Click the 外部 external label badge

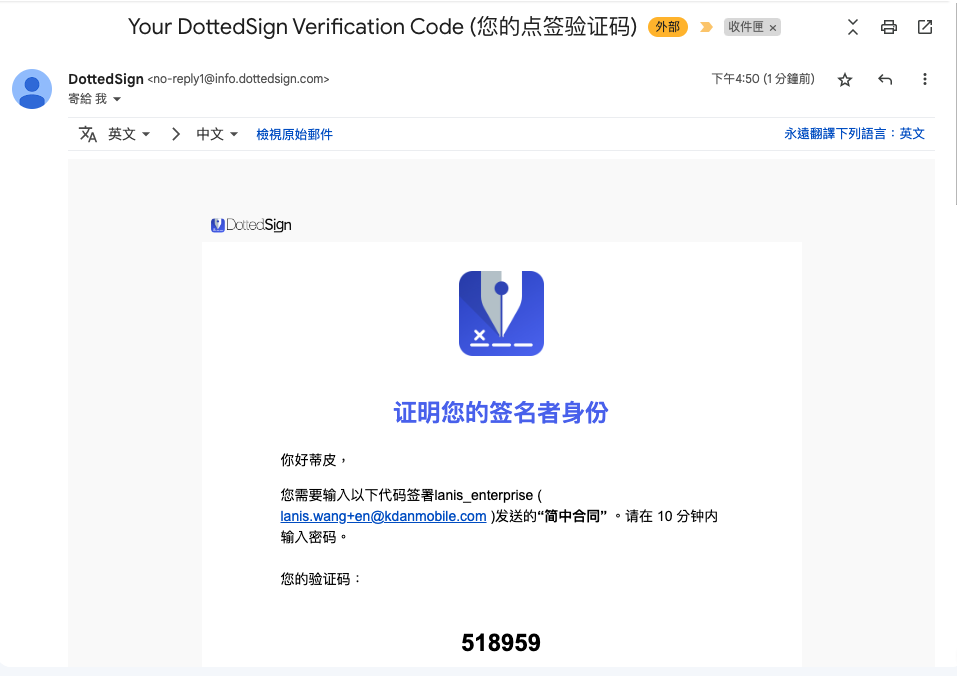click(x=668, y=27)
